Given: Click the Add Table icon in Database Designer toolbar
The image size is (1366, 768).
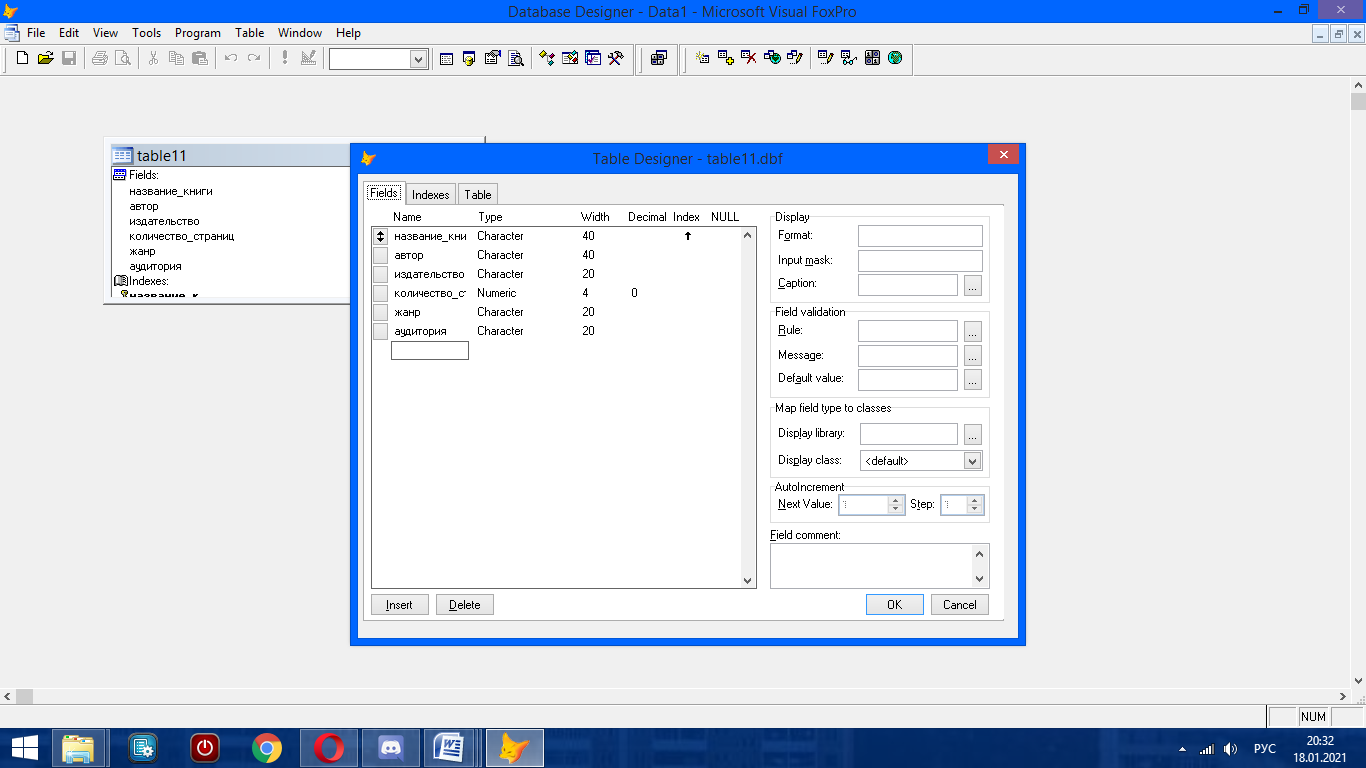Looking at the screenshot, I should [x=726, y=58].
